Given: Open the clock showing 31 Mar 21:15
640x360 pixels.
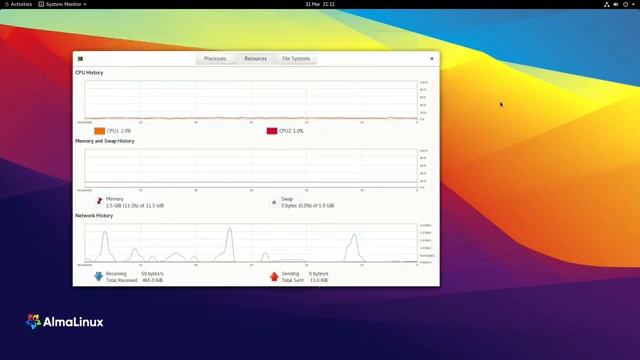Looking at the screenshot, I should pos(320,4).
